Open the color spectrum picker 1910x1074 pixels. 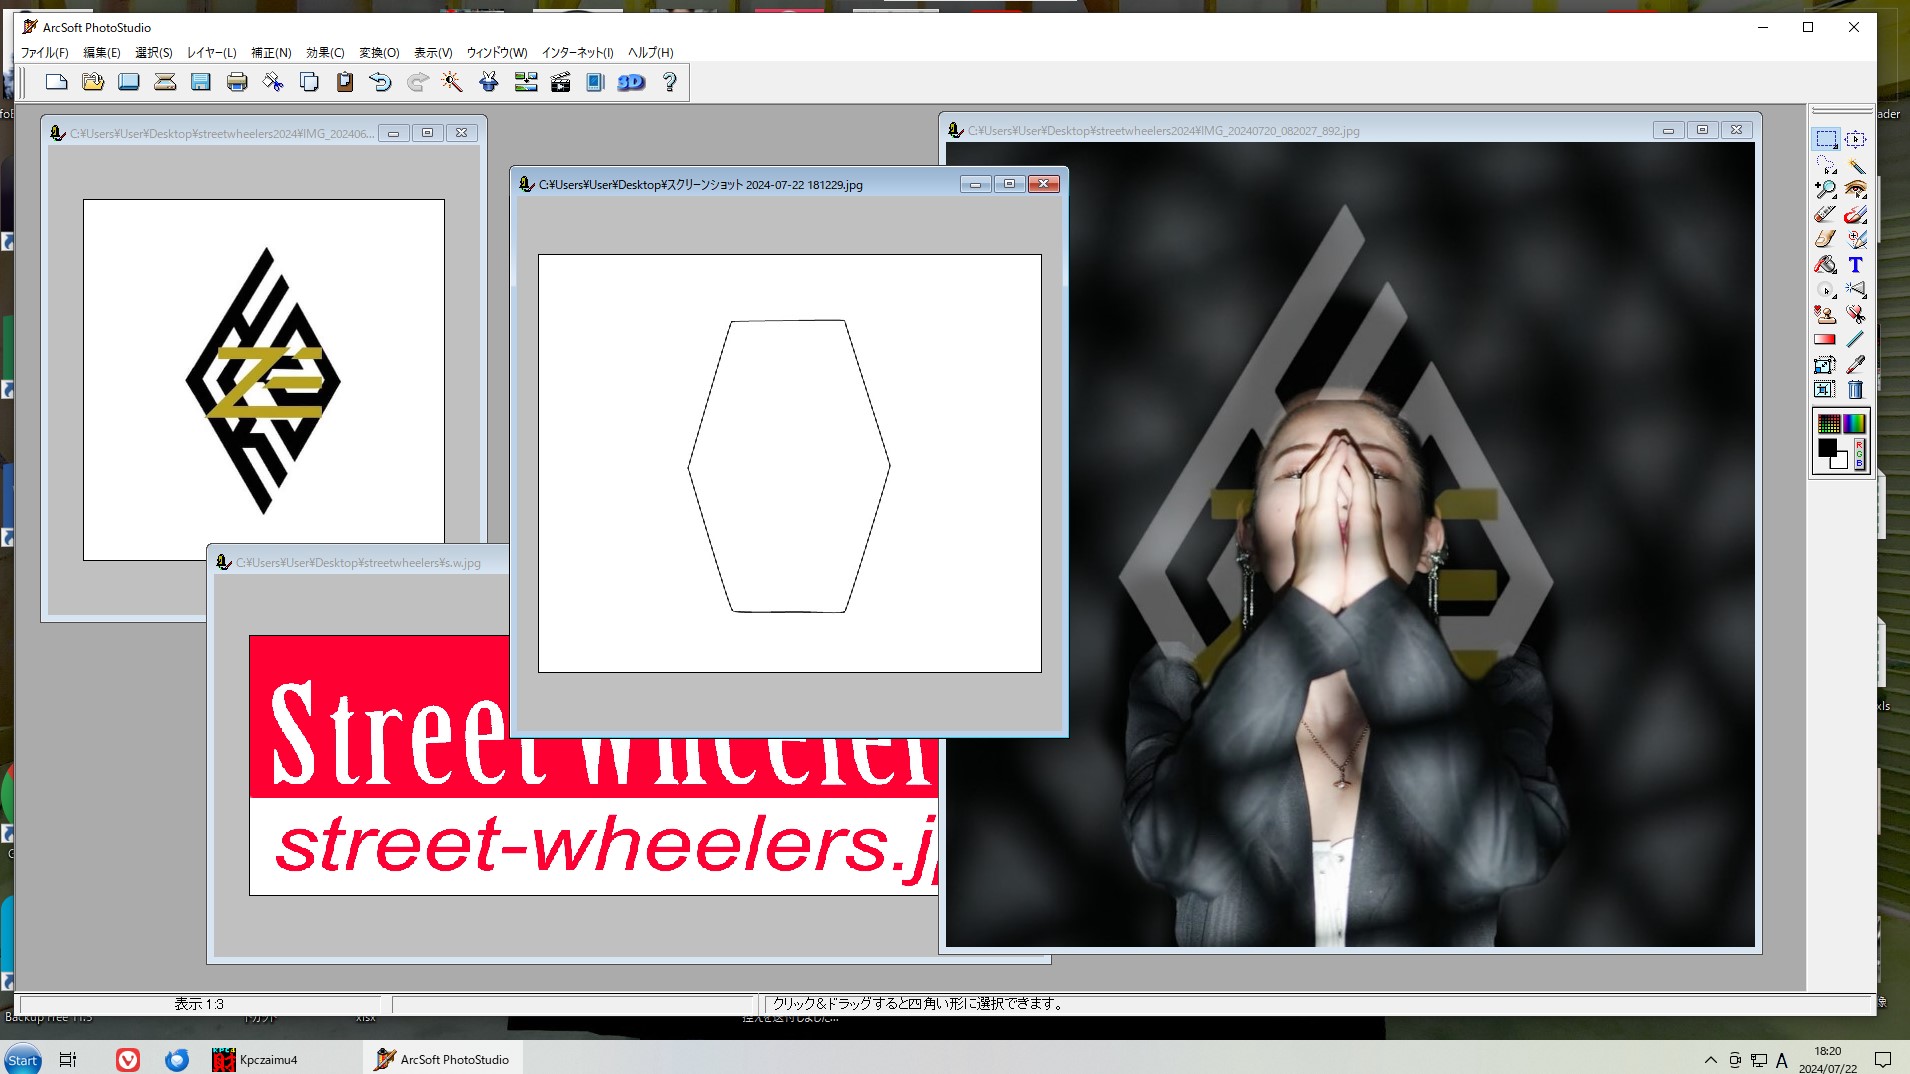coord(1855,423)
